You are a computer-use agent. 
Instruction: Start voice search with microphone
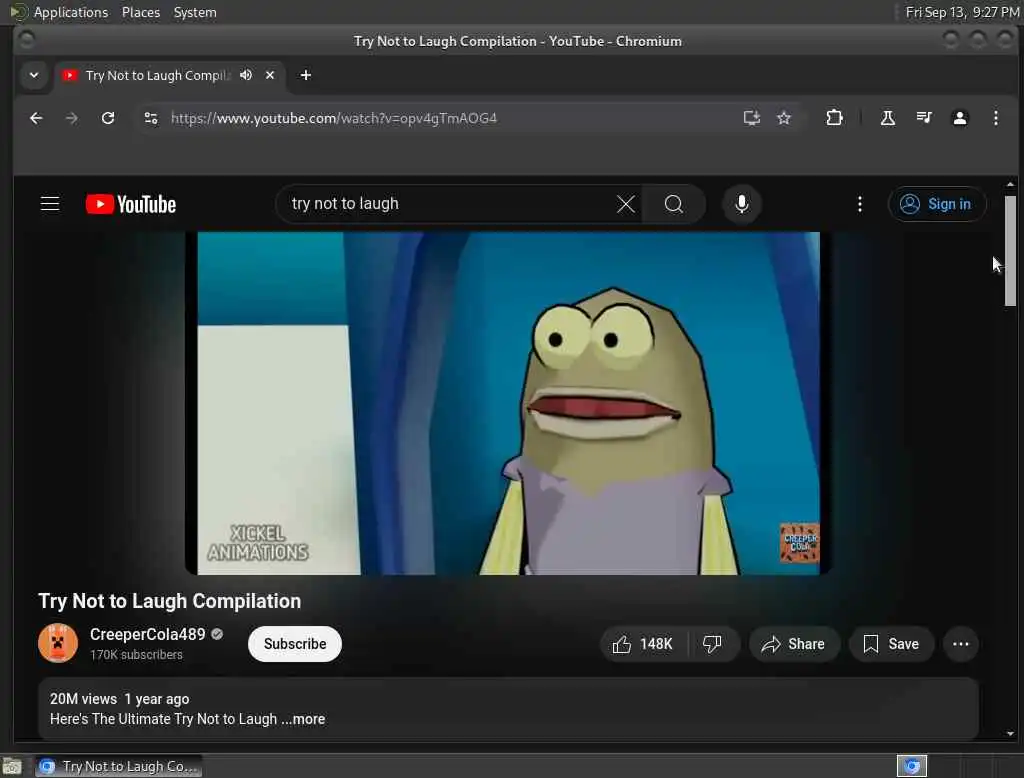(x=741, y=204)
